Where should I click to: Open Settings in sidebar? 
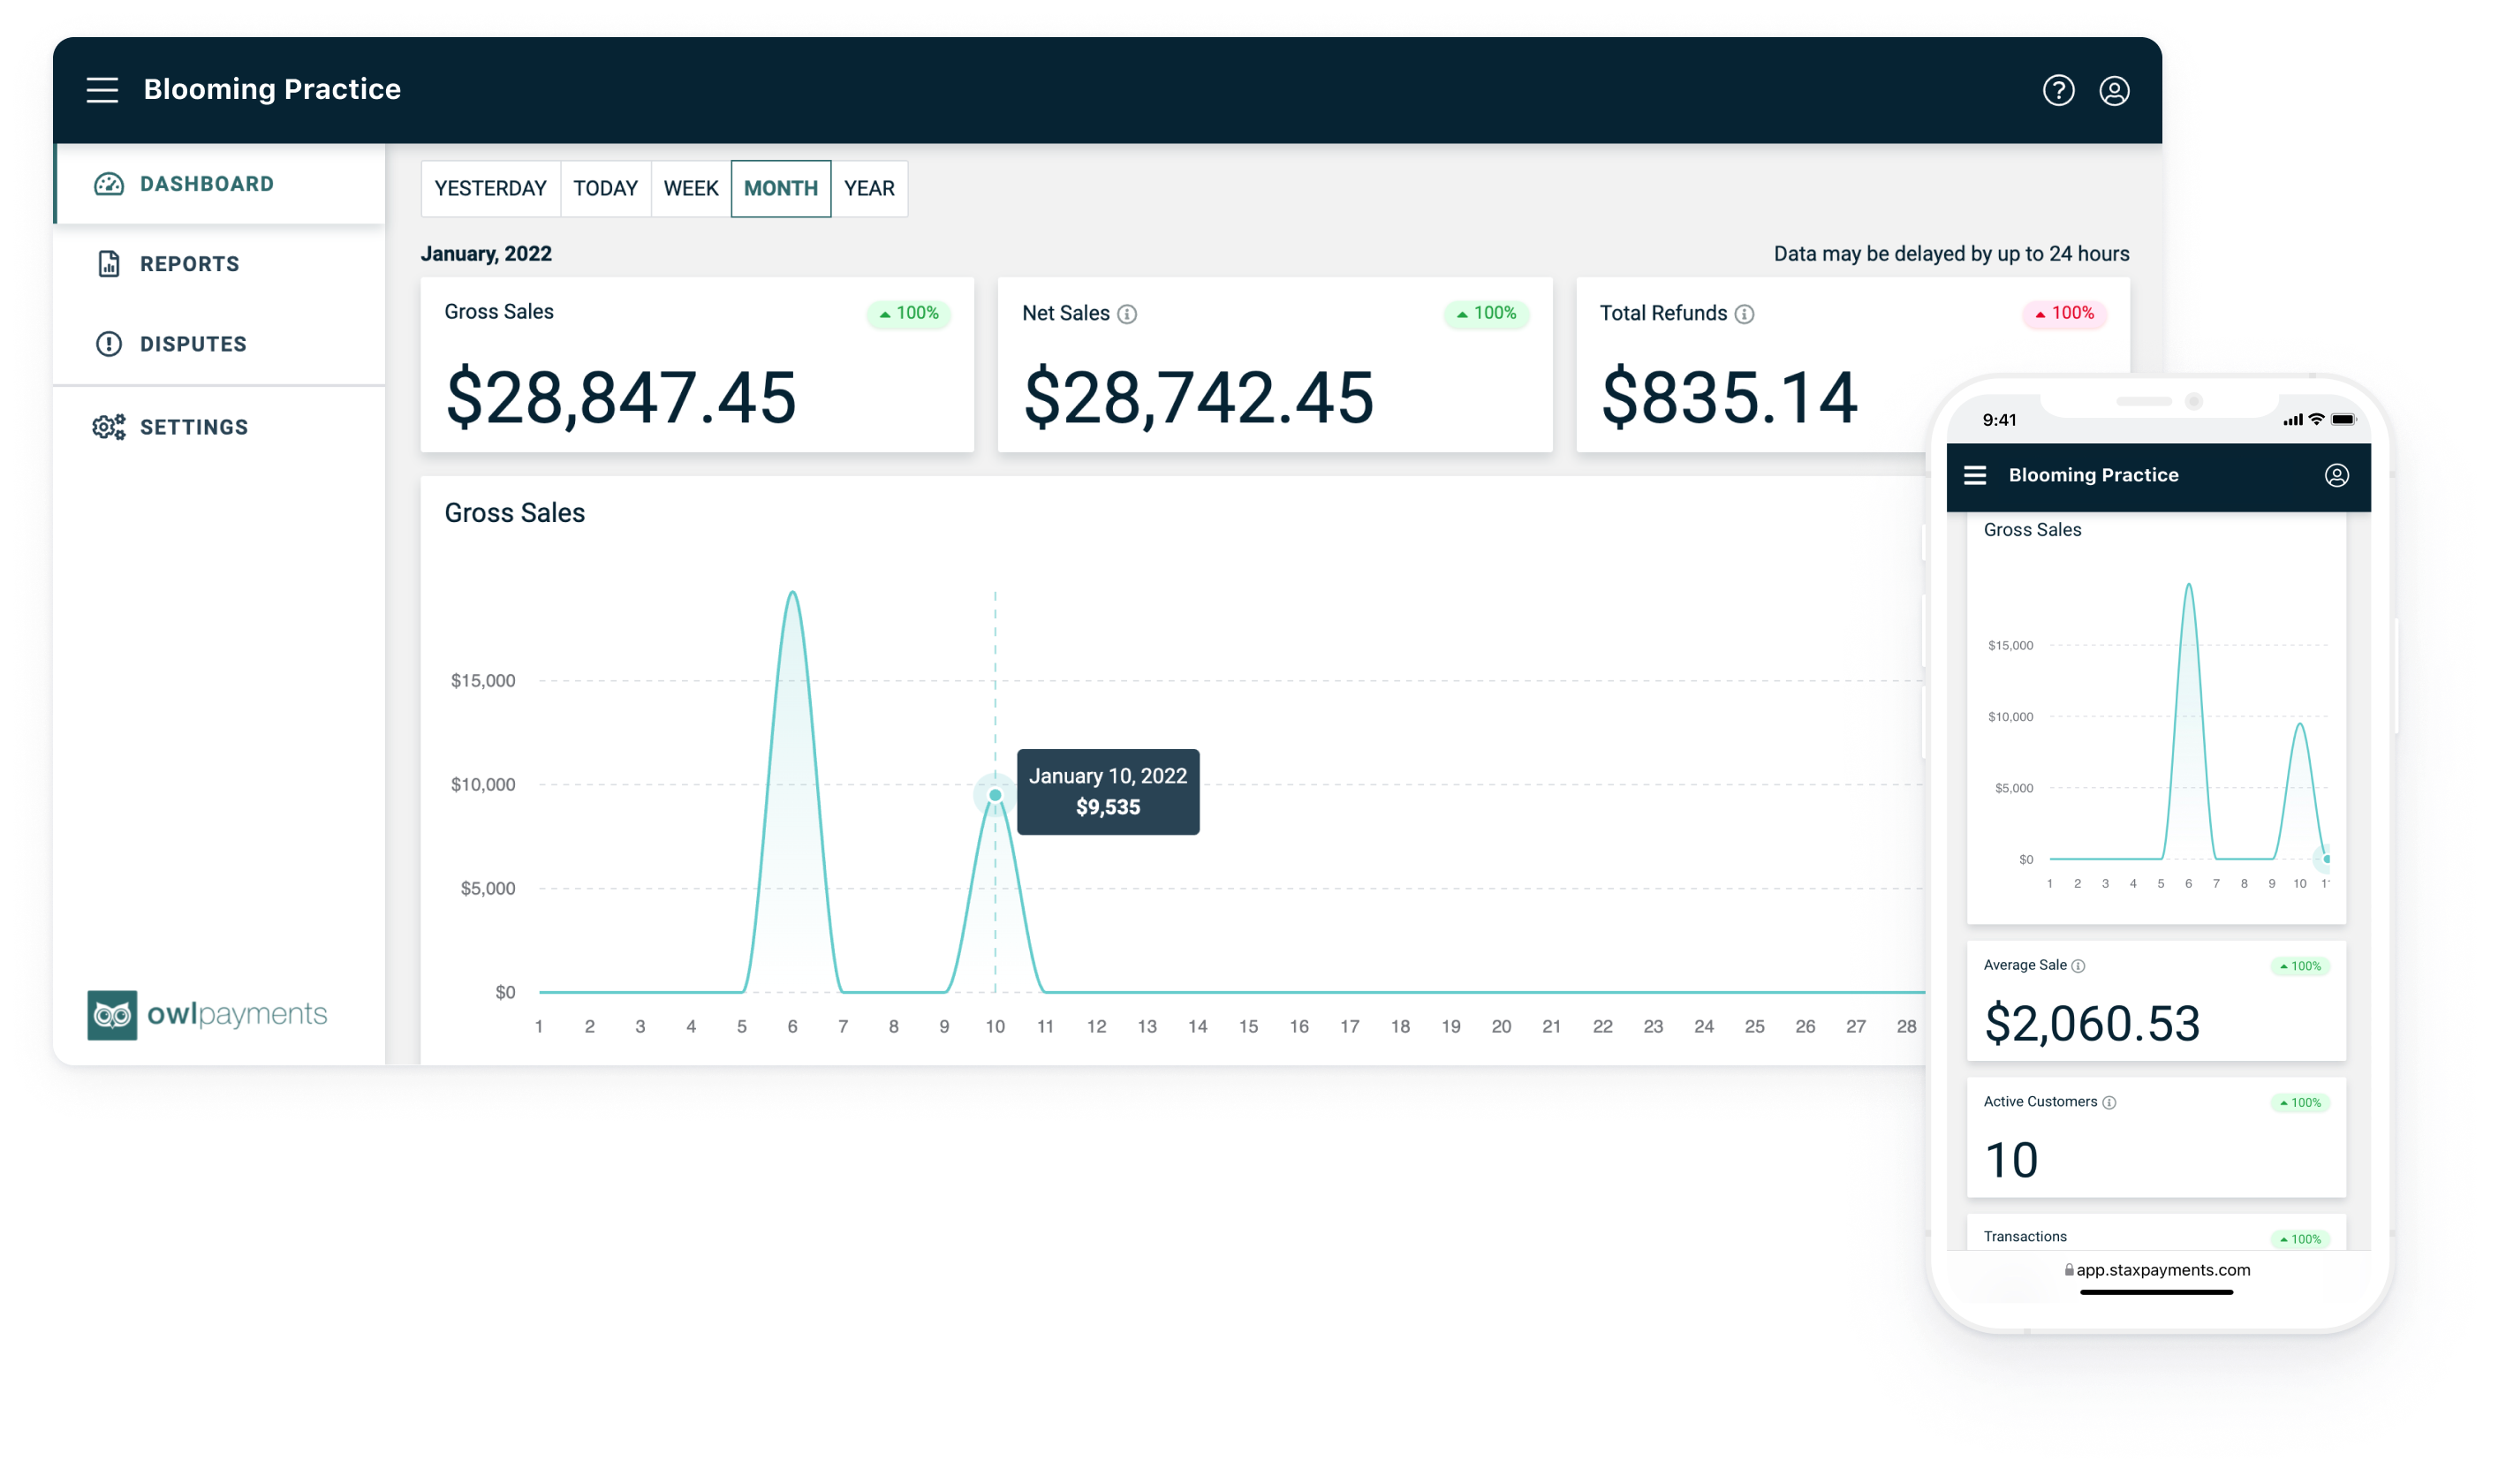coord(220,427)
